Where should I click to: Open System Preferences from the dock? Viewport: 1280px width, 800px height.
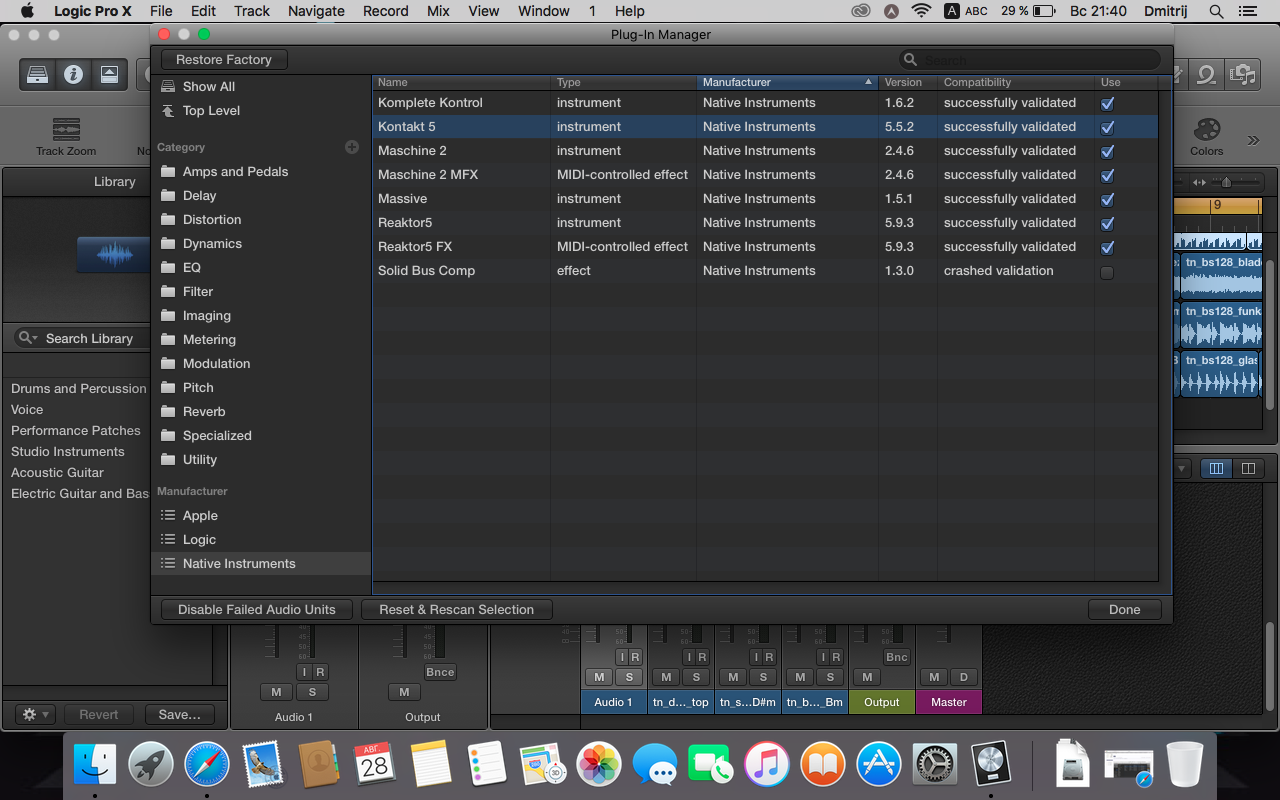point(935,766)
